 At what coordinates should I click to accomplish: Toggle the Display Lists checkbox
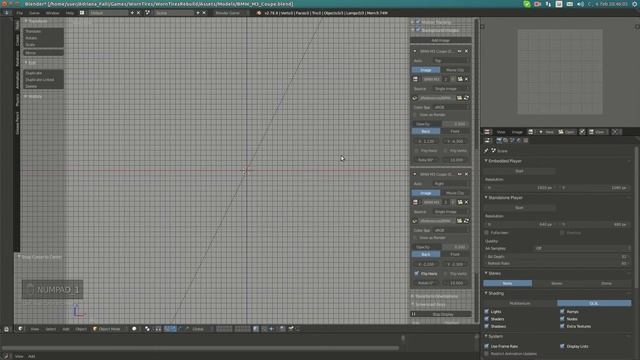(x=562, y=347)
